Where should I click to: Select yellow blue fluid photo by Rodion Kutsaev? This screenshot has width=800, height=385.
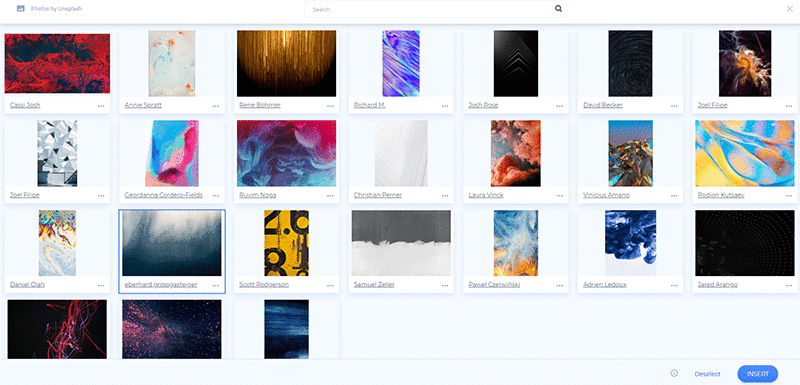(x=745, y=153)
